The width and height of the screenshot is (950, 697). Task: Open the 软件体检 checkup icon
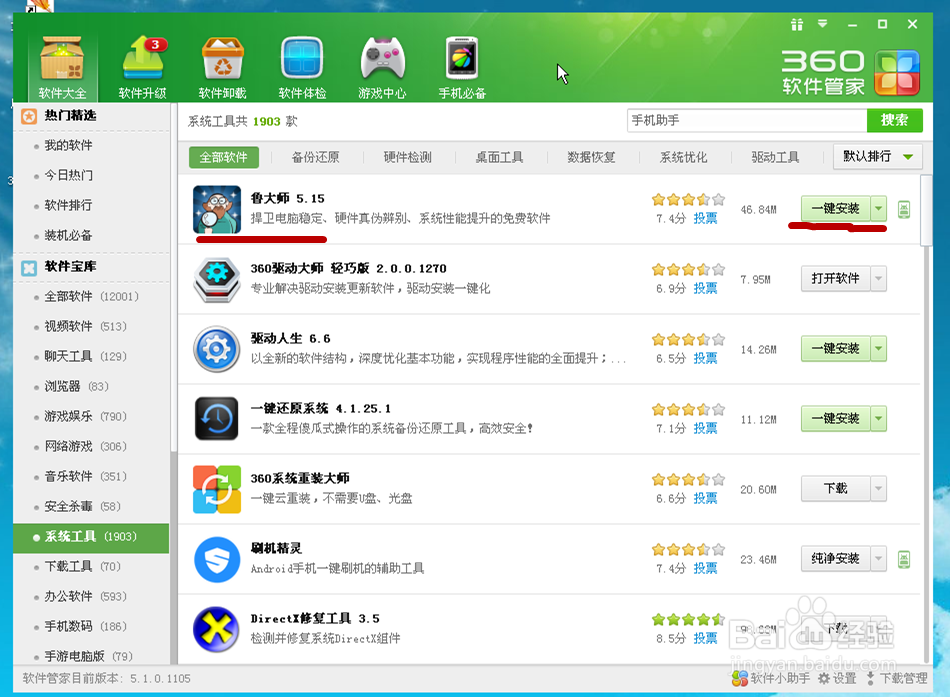pyautogui.click(x=302, y=65)
